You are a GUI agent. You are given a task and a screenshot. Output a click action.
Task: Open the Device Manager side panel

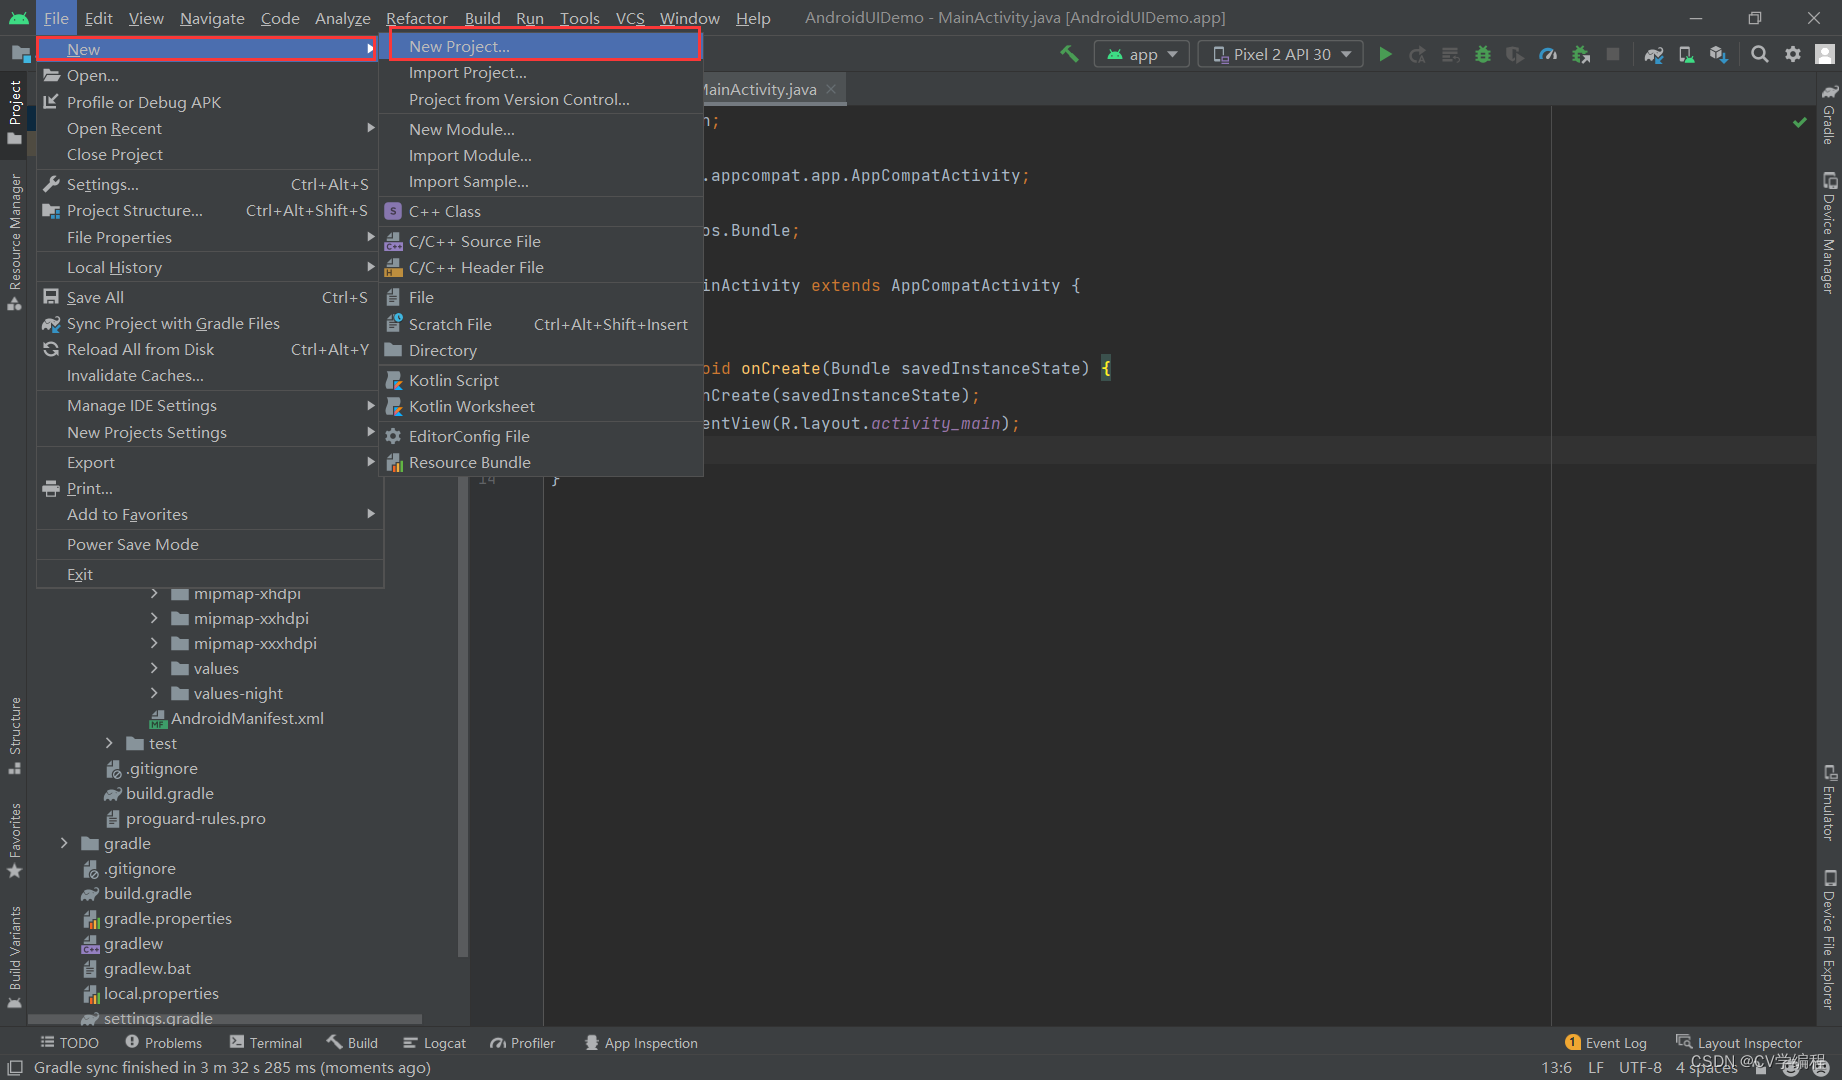click(x=1829, y=234)
